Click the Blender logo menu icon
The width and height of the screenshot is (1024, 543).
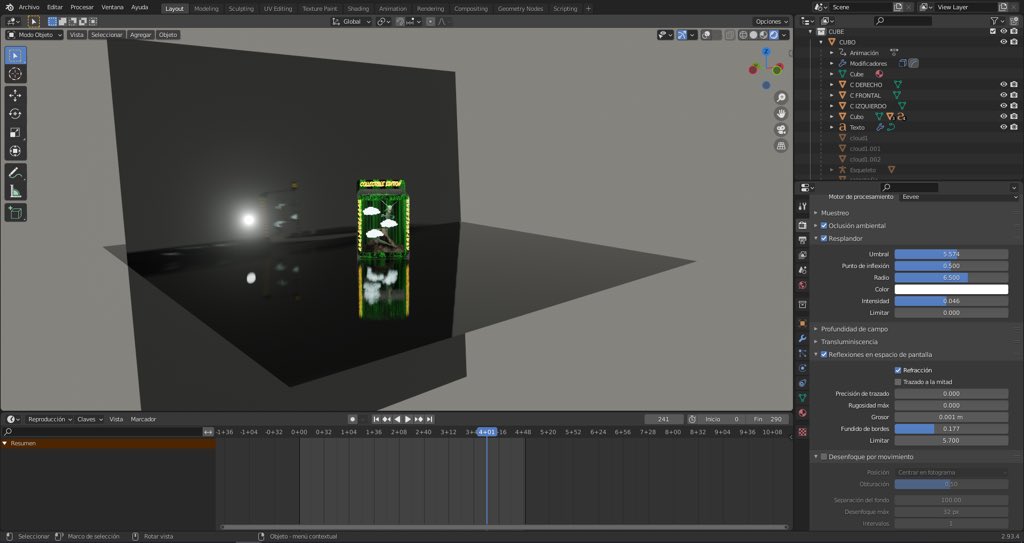tap(9, 7)
